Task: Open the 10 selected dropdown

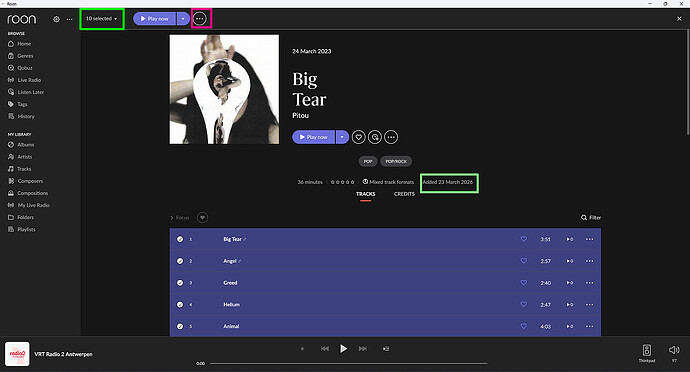Action: [x=102, y=18]
